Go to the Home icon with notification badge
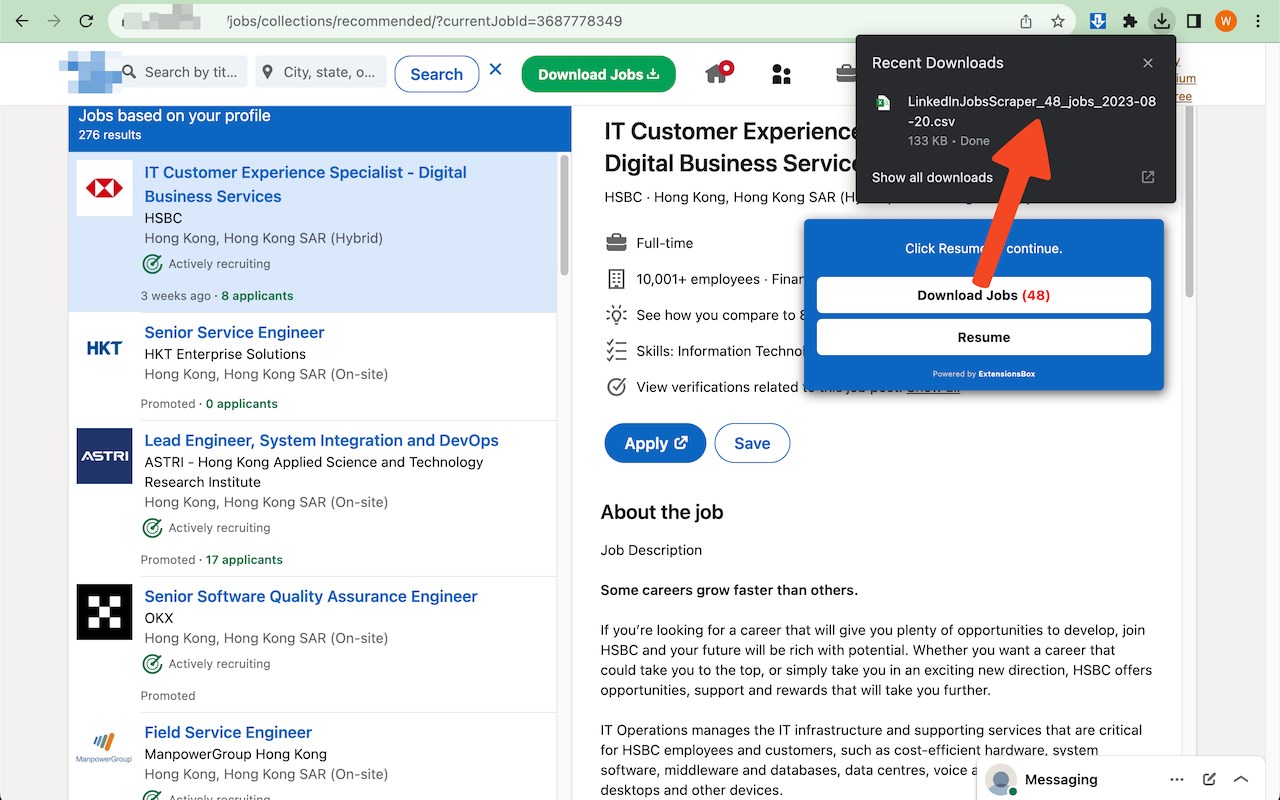This screenshot has height=800, width=1280. click(x=718, y=73)
